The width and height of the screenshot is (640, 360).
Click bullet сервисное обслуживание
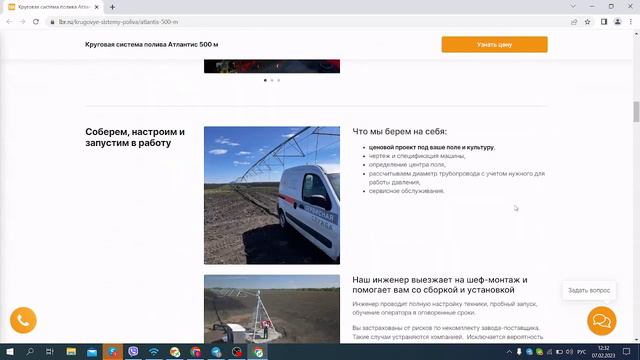click(x=407, y=191)
